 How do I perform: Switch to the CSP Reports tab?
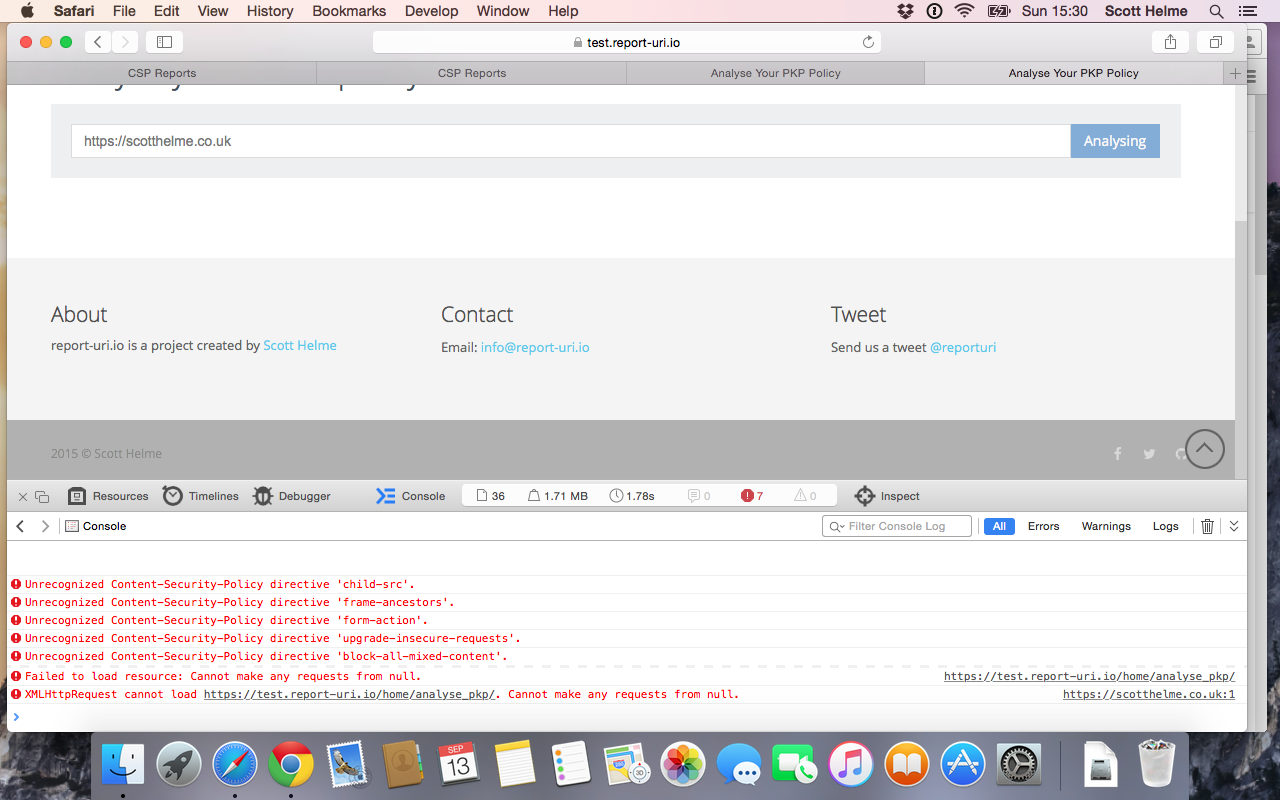(x=160, y=72)
